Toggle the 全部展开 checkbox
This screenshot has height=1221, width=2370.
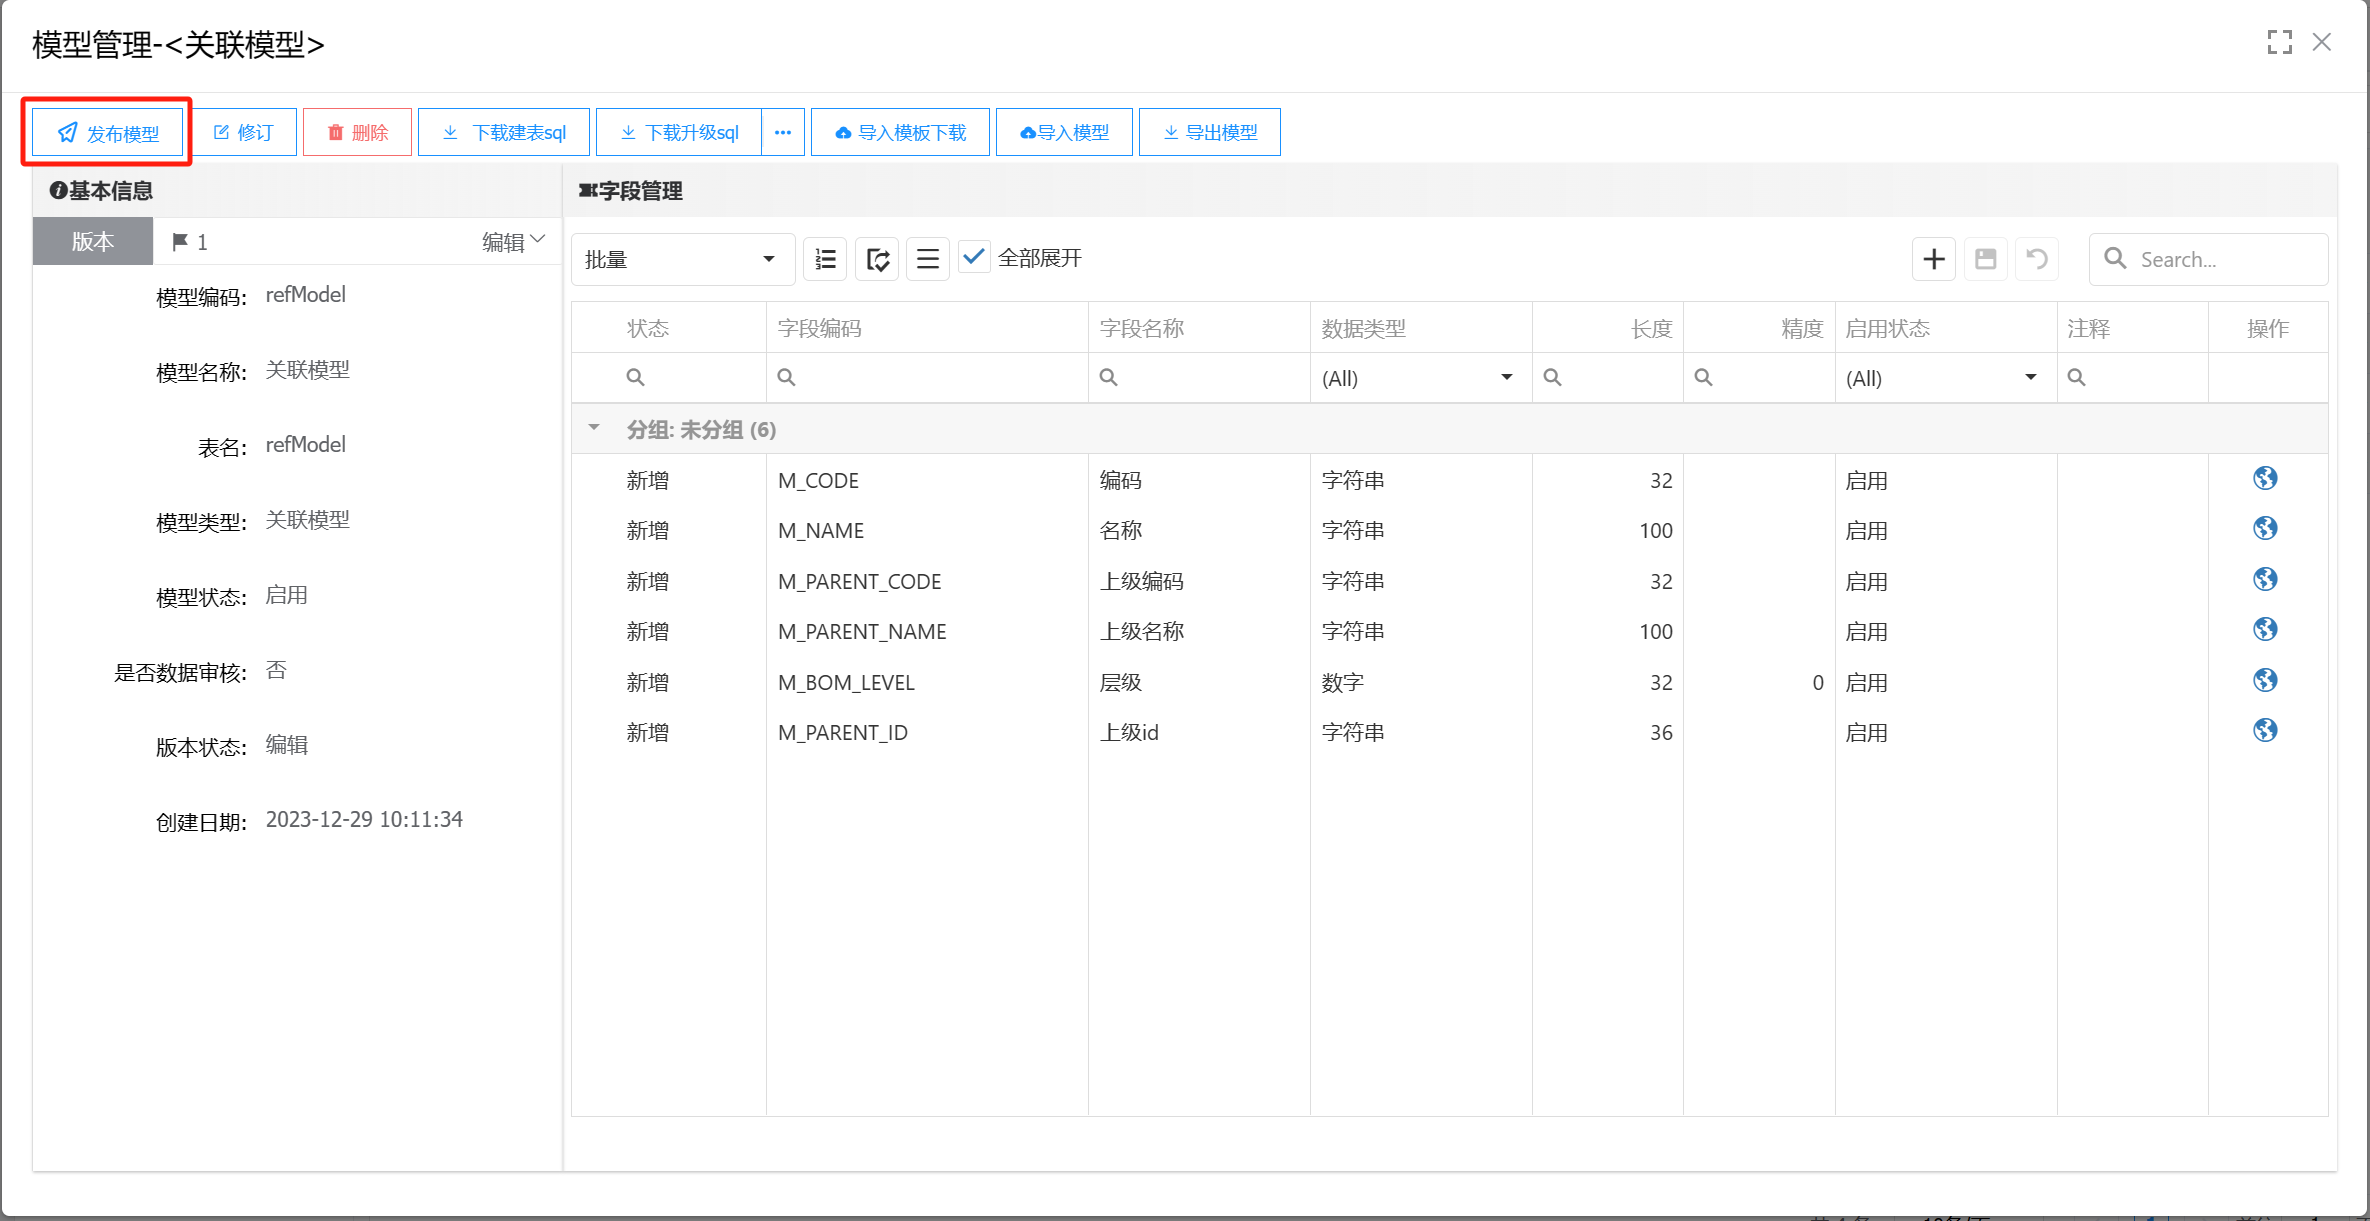974,258
